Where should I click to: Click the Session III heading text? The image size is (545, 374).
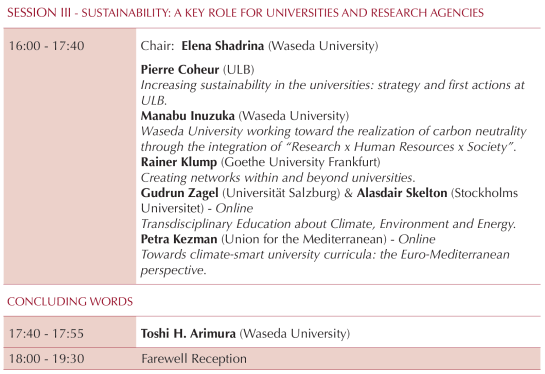pos(245,13)
